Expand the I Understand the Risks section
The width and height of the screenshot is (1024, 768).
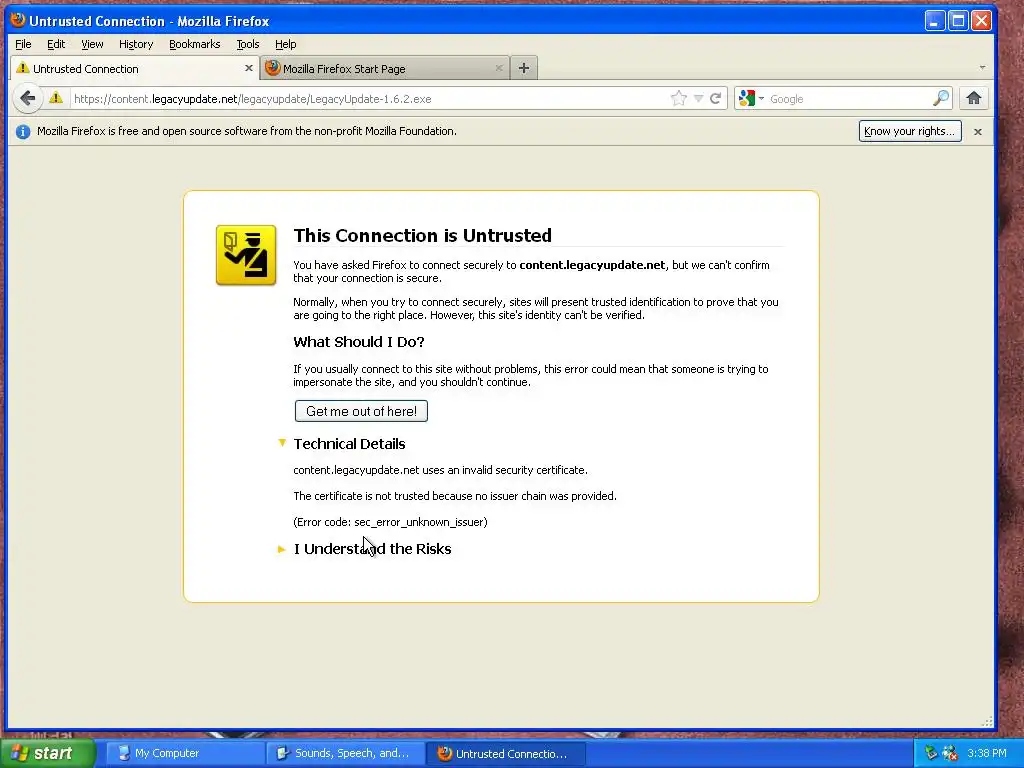pyautogui.click(x=281, y=549)
